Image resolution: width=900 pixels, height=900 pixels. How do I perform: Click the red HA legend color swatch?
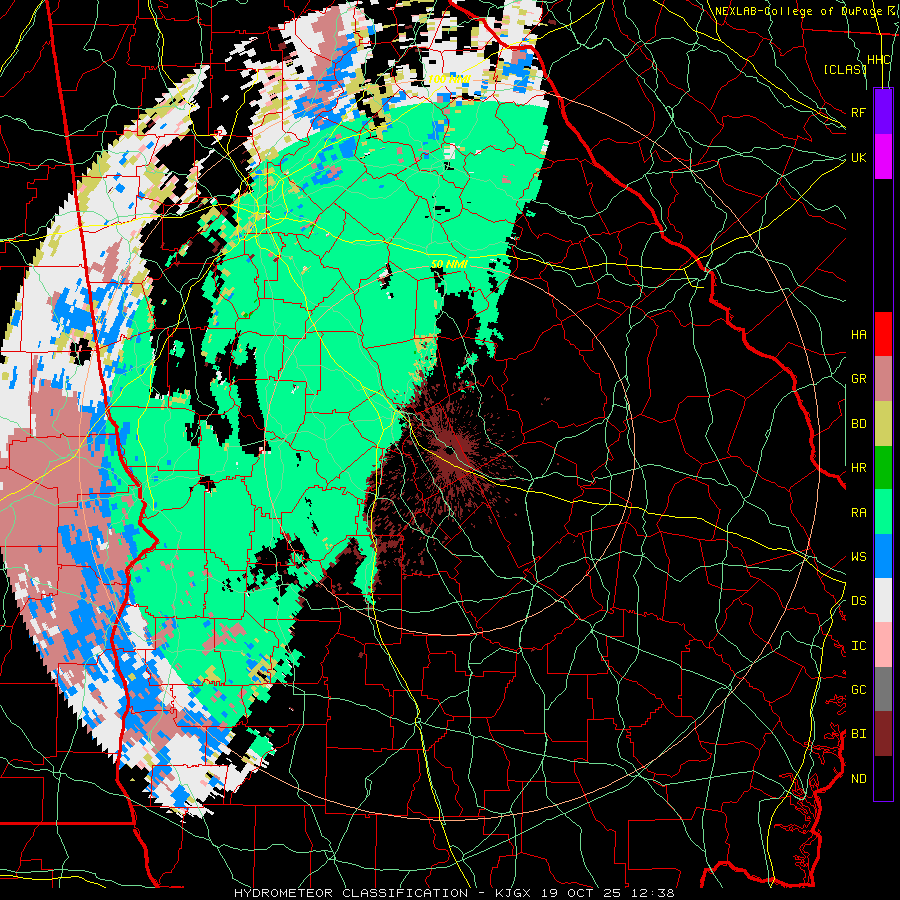pos(883,334)
